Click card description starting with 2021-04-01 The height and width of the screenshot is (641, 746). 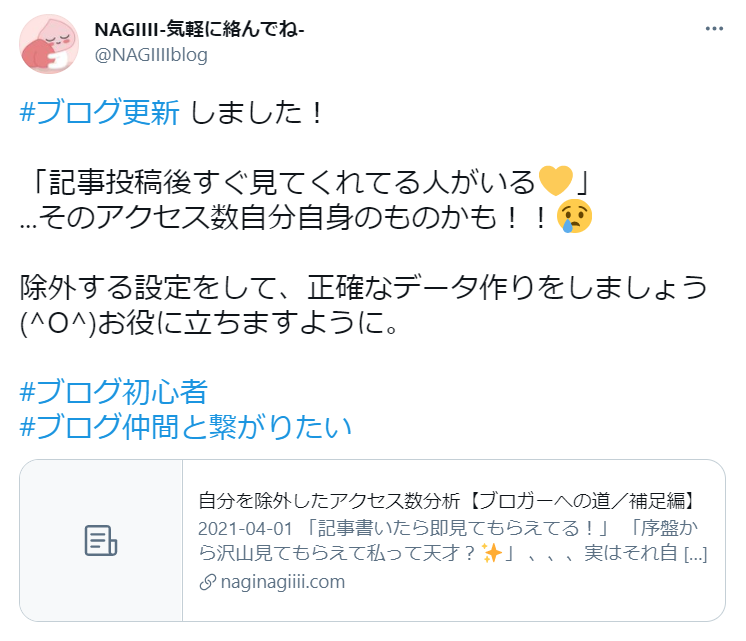452,541
